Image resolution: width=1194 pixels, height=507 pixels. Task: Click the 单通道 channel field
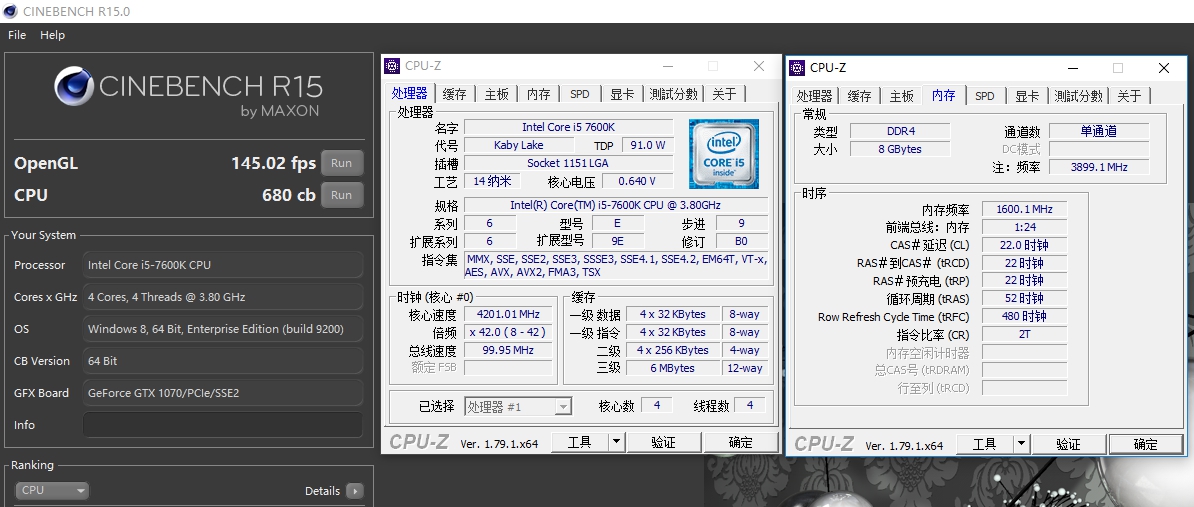[1099, 131]
